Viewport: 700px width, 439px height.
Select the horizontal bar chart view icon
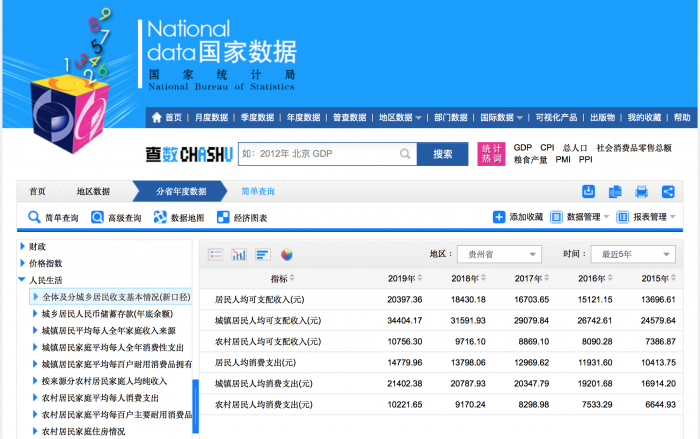tap(263, 254)
